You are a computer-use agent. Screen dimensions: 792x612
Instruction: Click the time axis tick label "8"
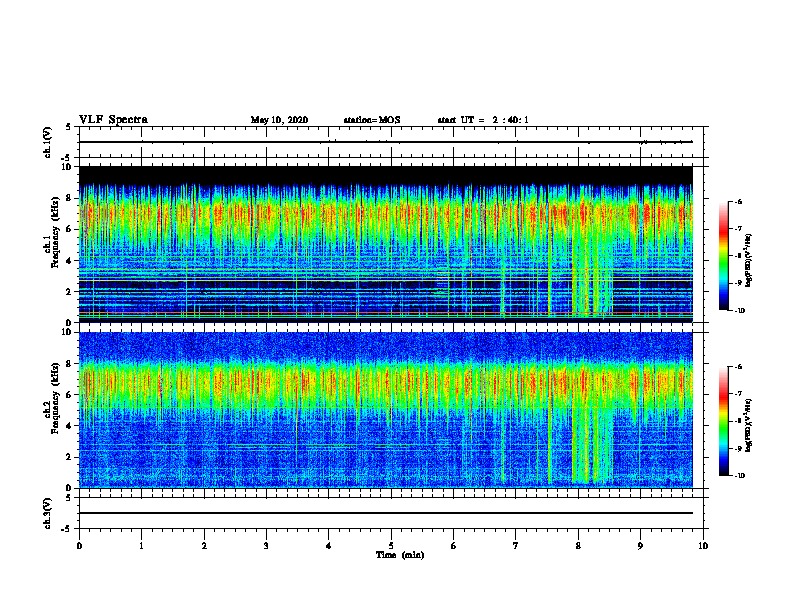578,546
